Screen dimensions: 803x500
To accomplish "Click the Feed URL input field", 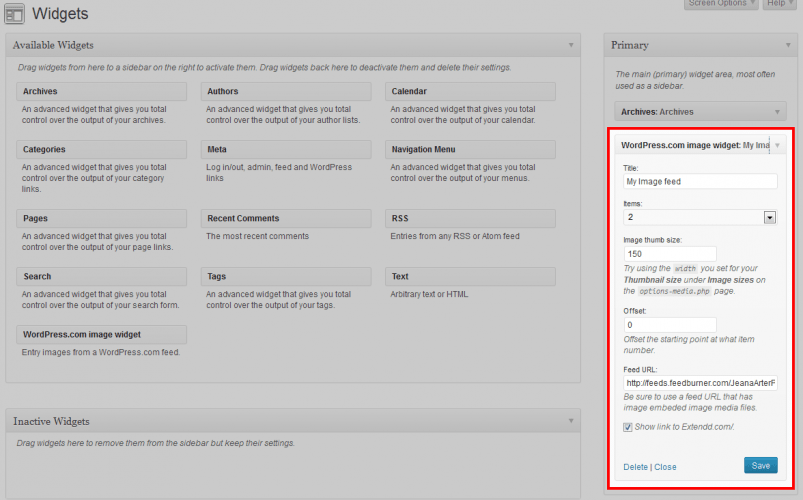I will click(x=700, y=383).
